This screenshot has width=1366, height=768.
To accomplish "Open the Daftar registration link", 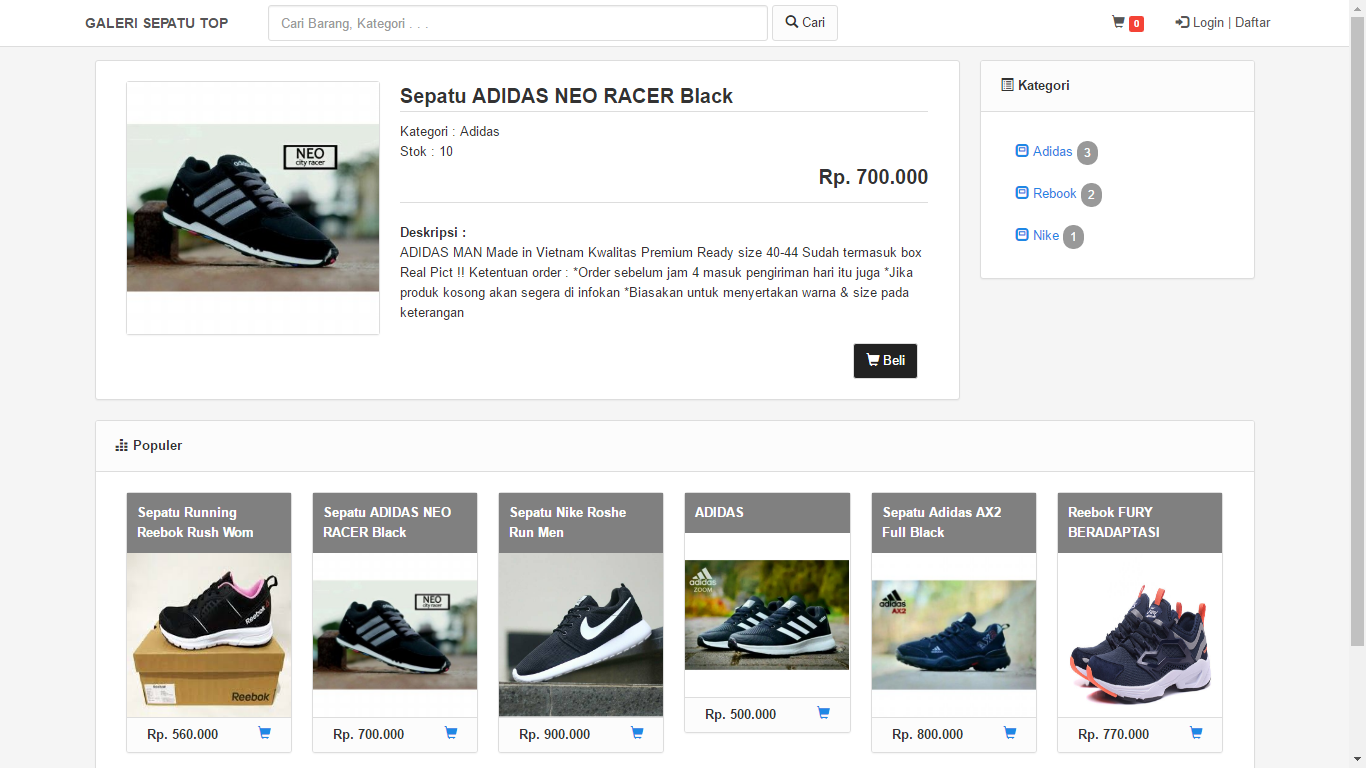I will click(x=1252, y=22).
